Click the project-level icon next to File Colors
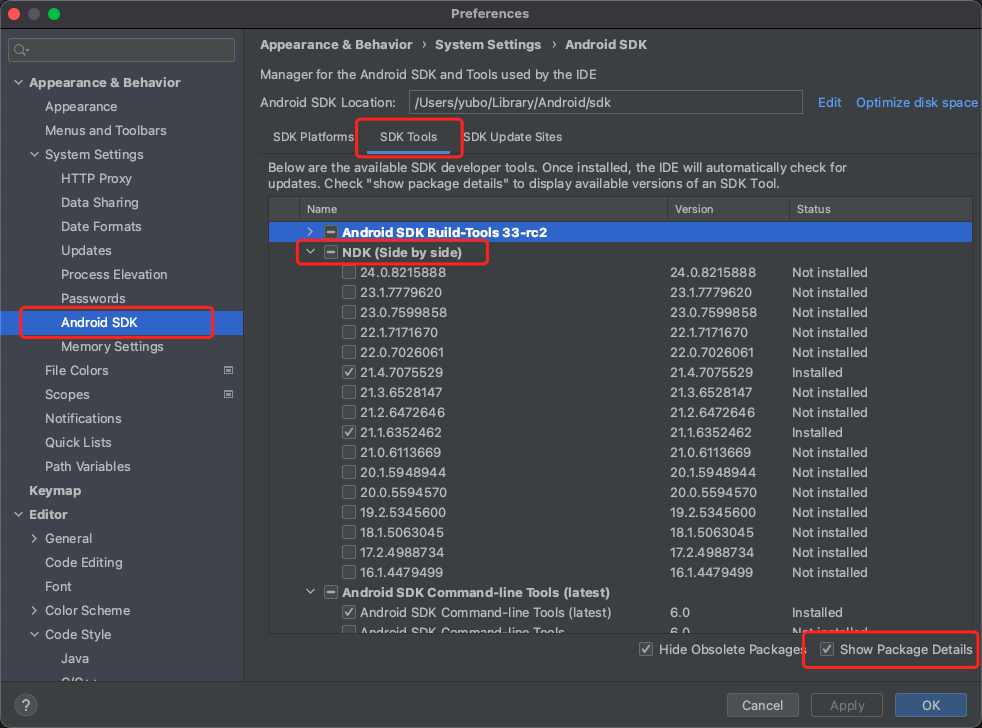Screen dimensions: 982x728 pos(229,370)
